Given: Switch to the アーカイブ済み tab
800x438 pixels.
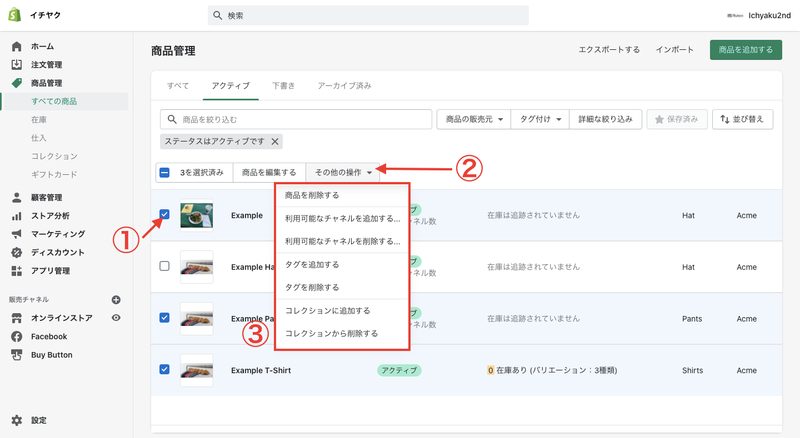Looking at the screenshot, I should coord(344,86).
